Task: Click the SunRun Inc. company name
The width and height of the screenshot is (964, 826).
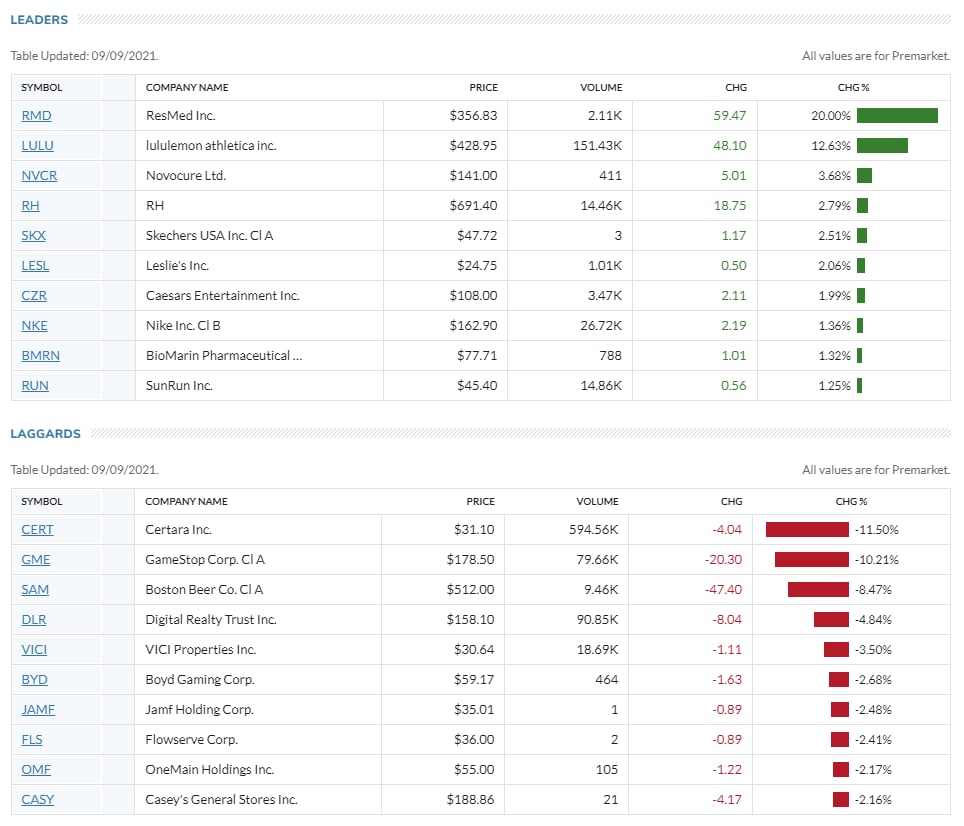Action: click(179, 386)
